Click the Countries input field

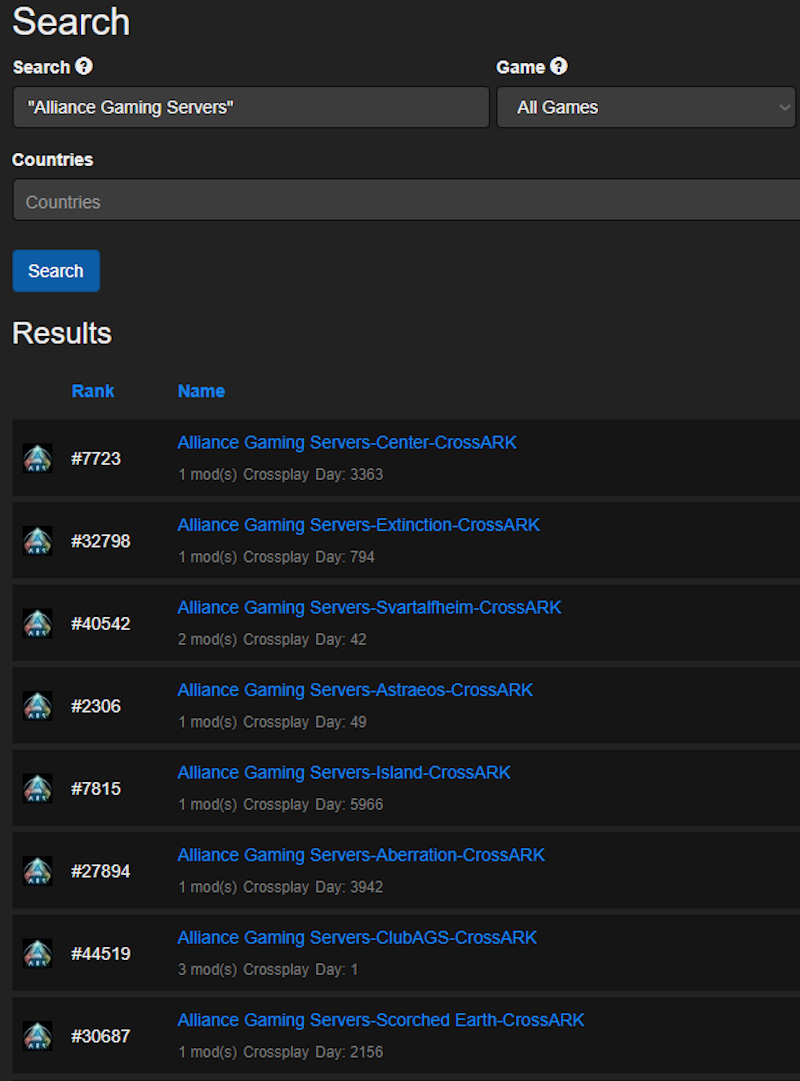[x=406, y=200]
